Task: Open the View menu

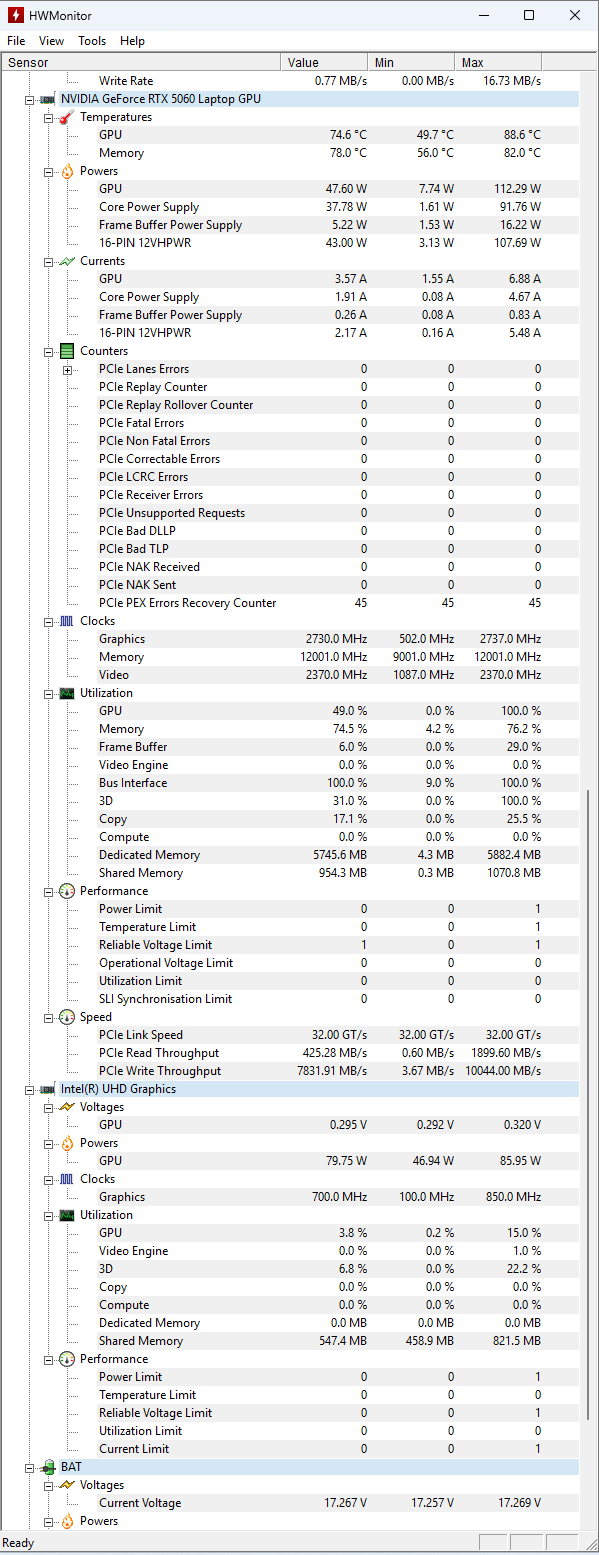Action: coord(51,41)
